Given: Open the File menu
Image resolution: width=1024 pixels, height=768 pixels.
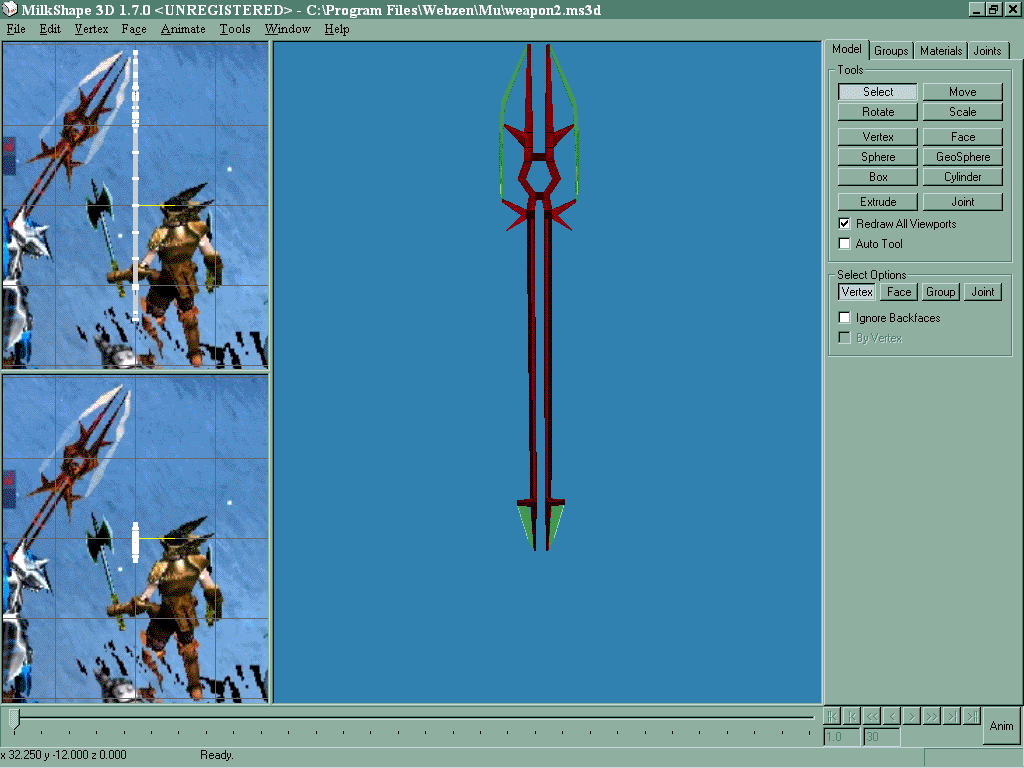Looking at the screenshot, I should [16, 29].
